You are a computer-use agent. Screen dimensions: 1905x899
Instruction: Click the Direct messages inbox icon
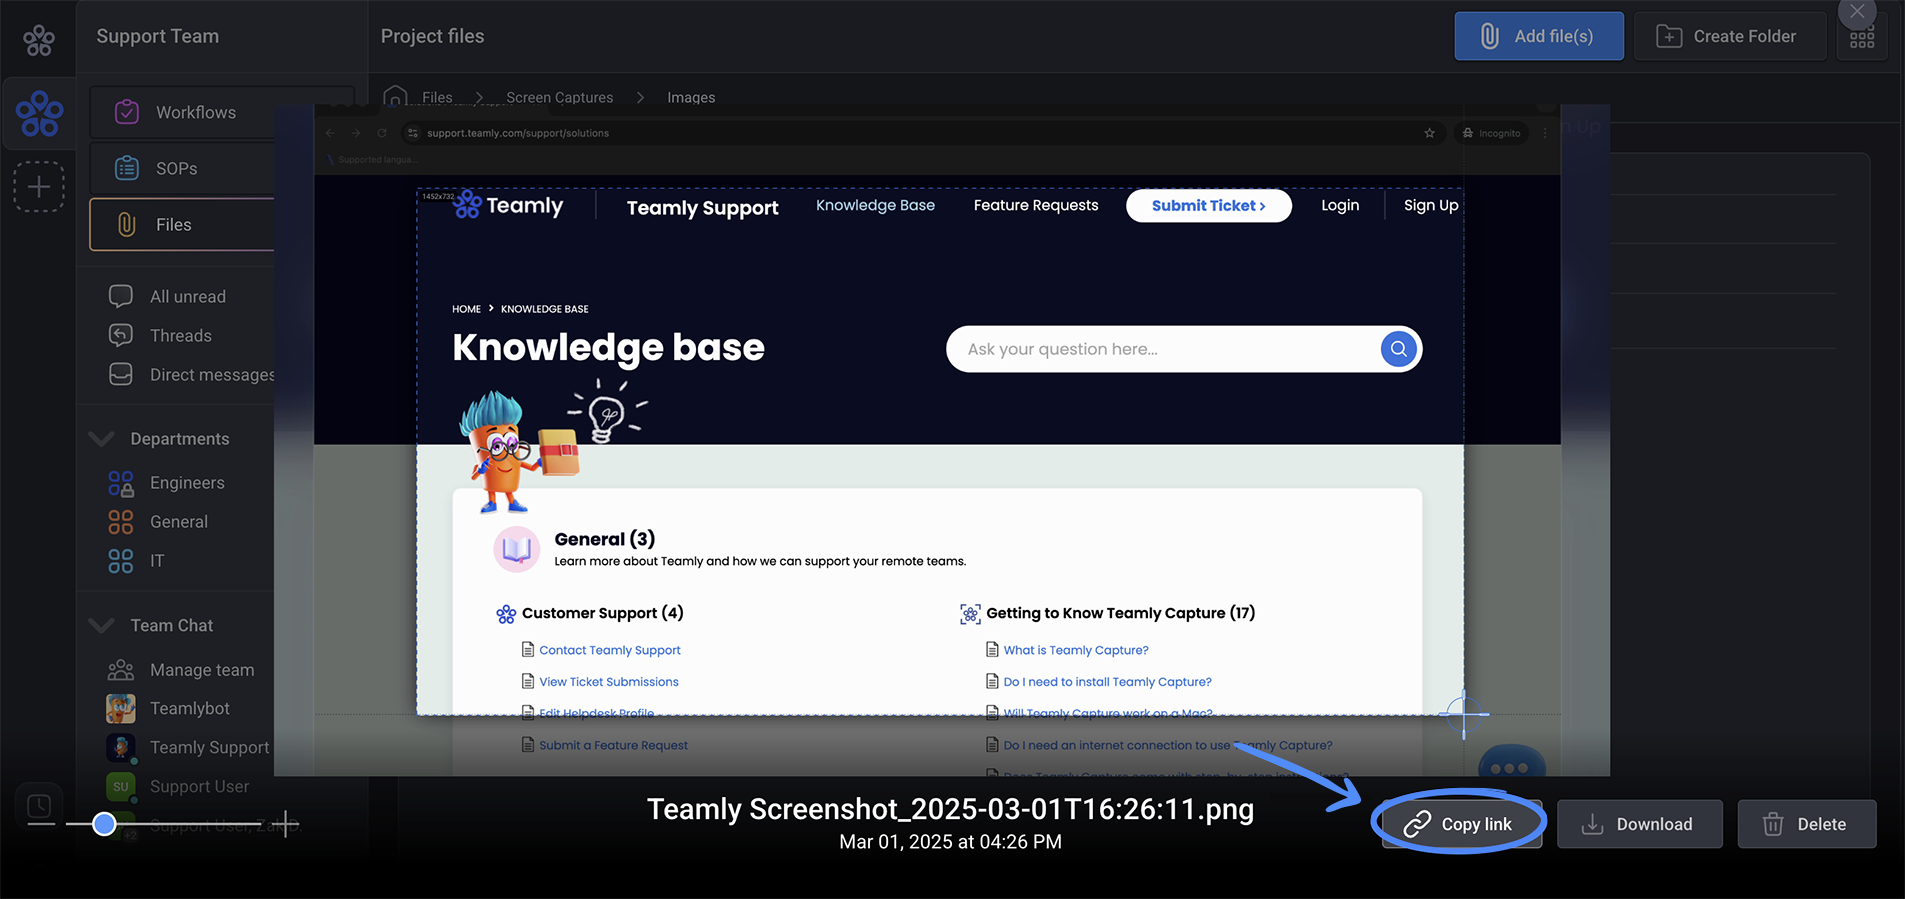pos(121,374)
